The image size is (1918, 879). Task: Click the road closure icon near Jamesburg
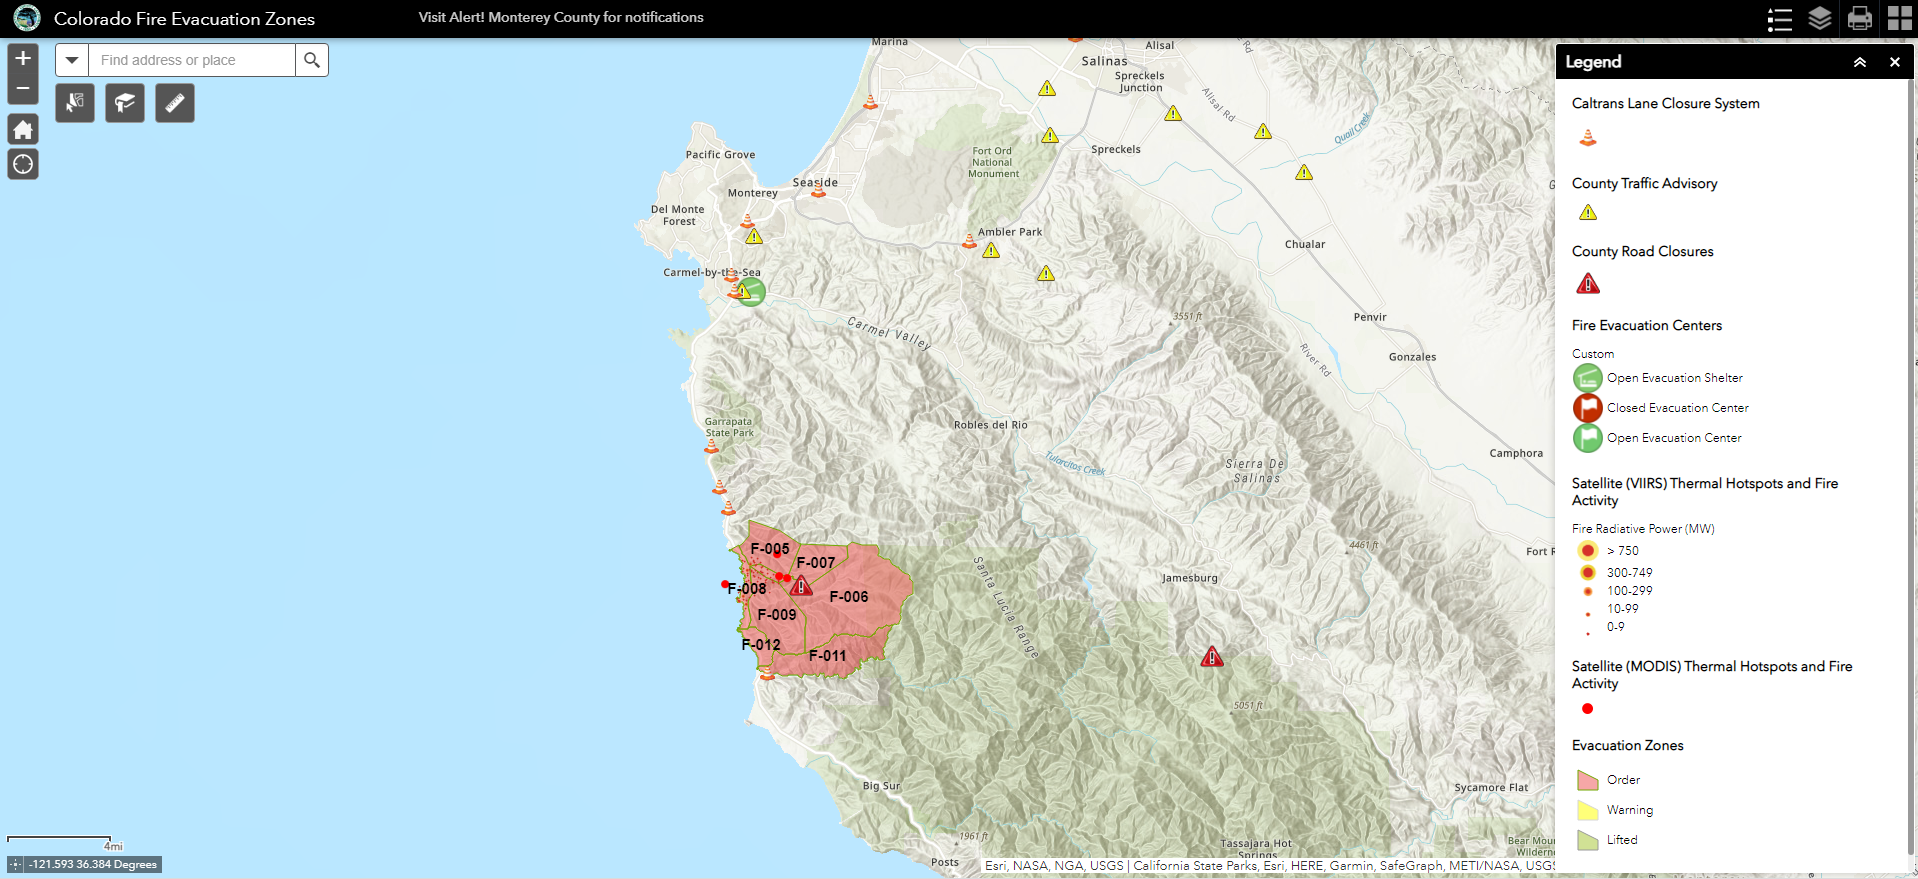(1212, 657)
